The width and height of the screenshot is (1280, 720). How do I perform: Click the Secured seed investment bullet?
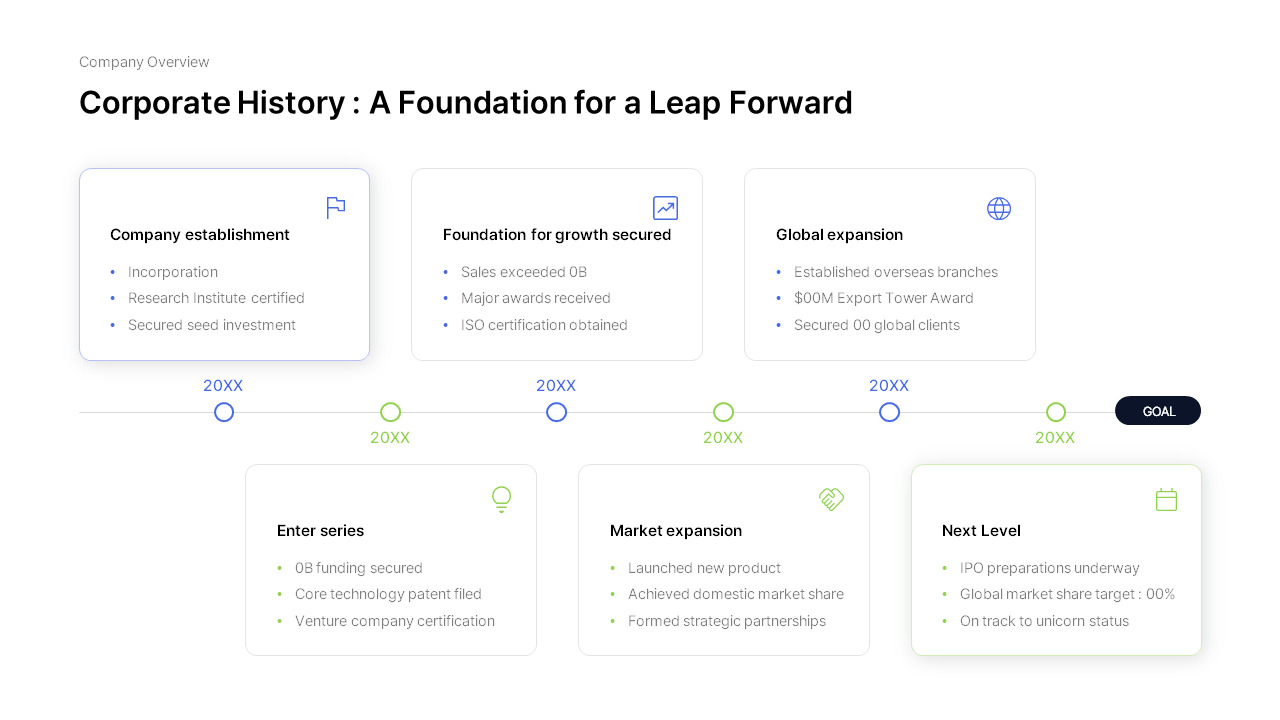pos(212,325)
